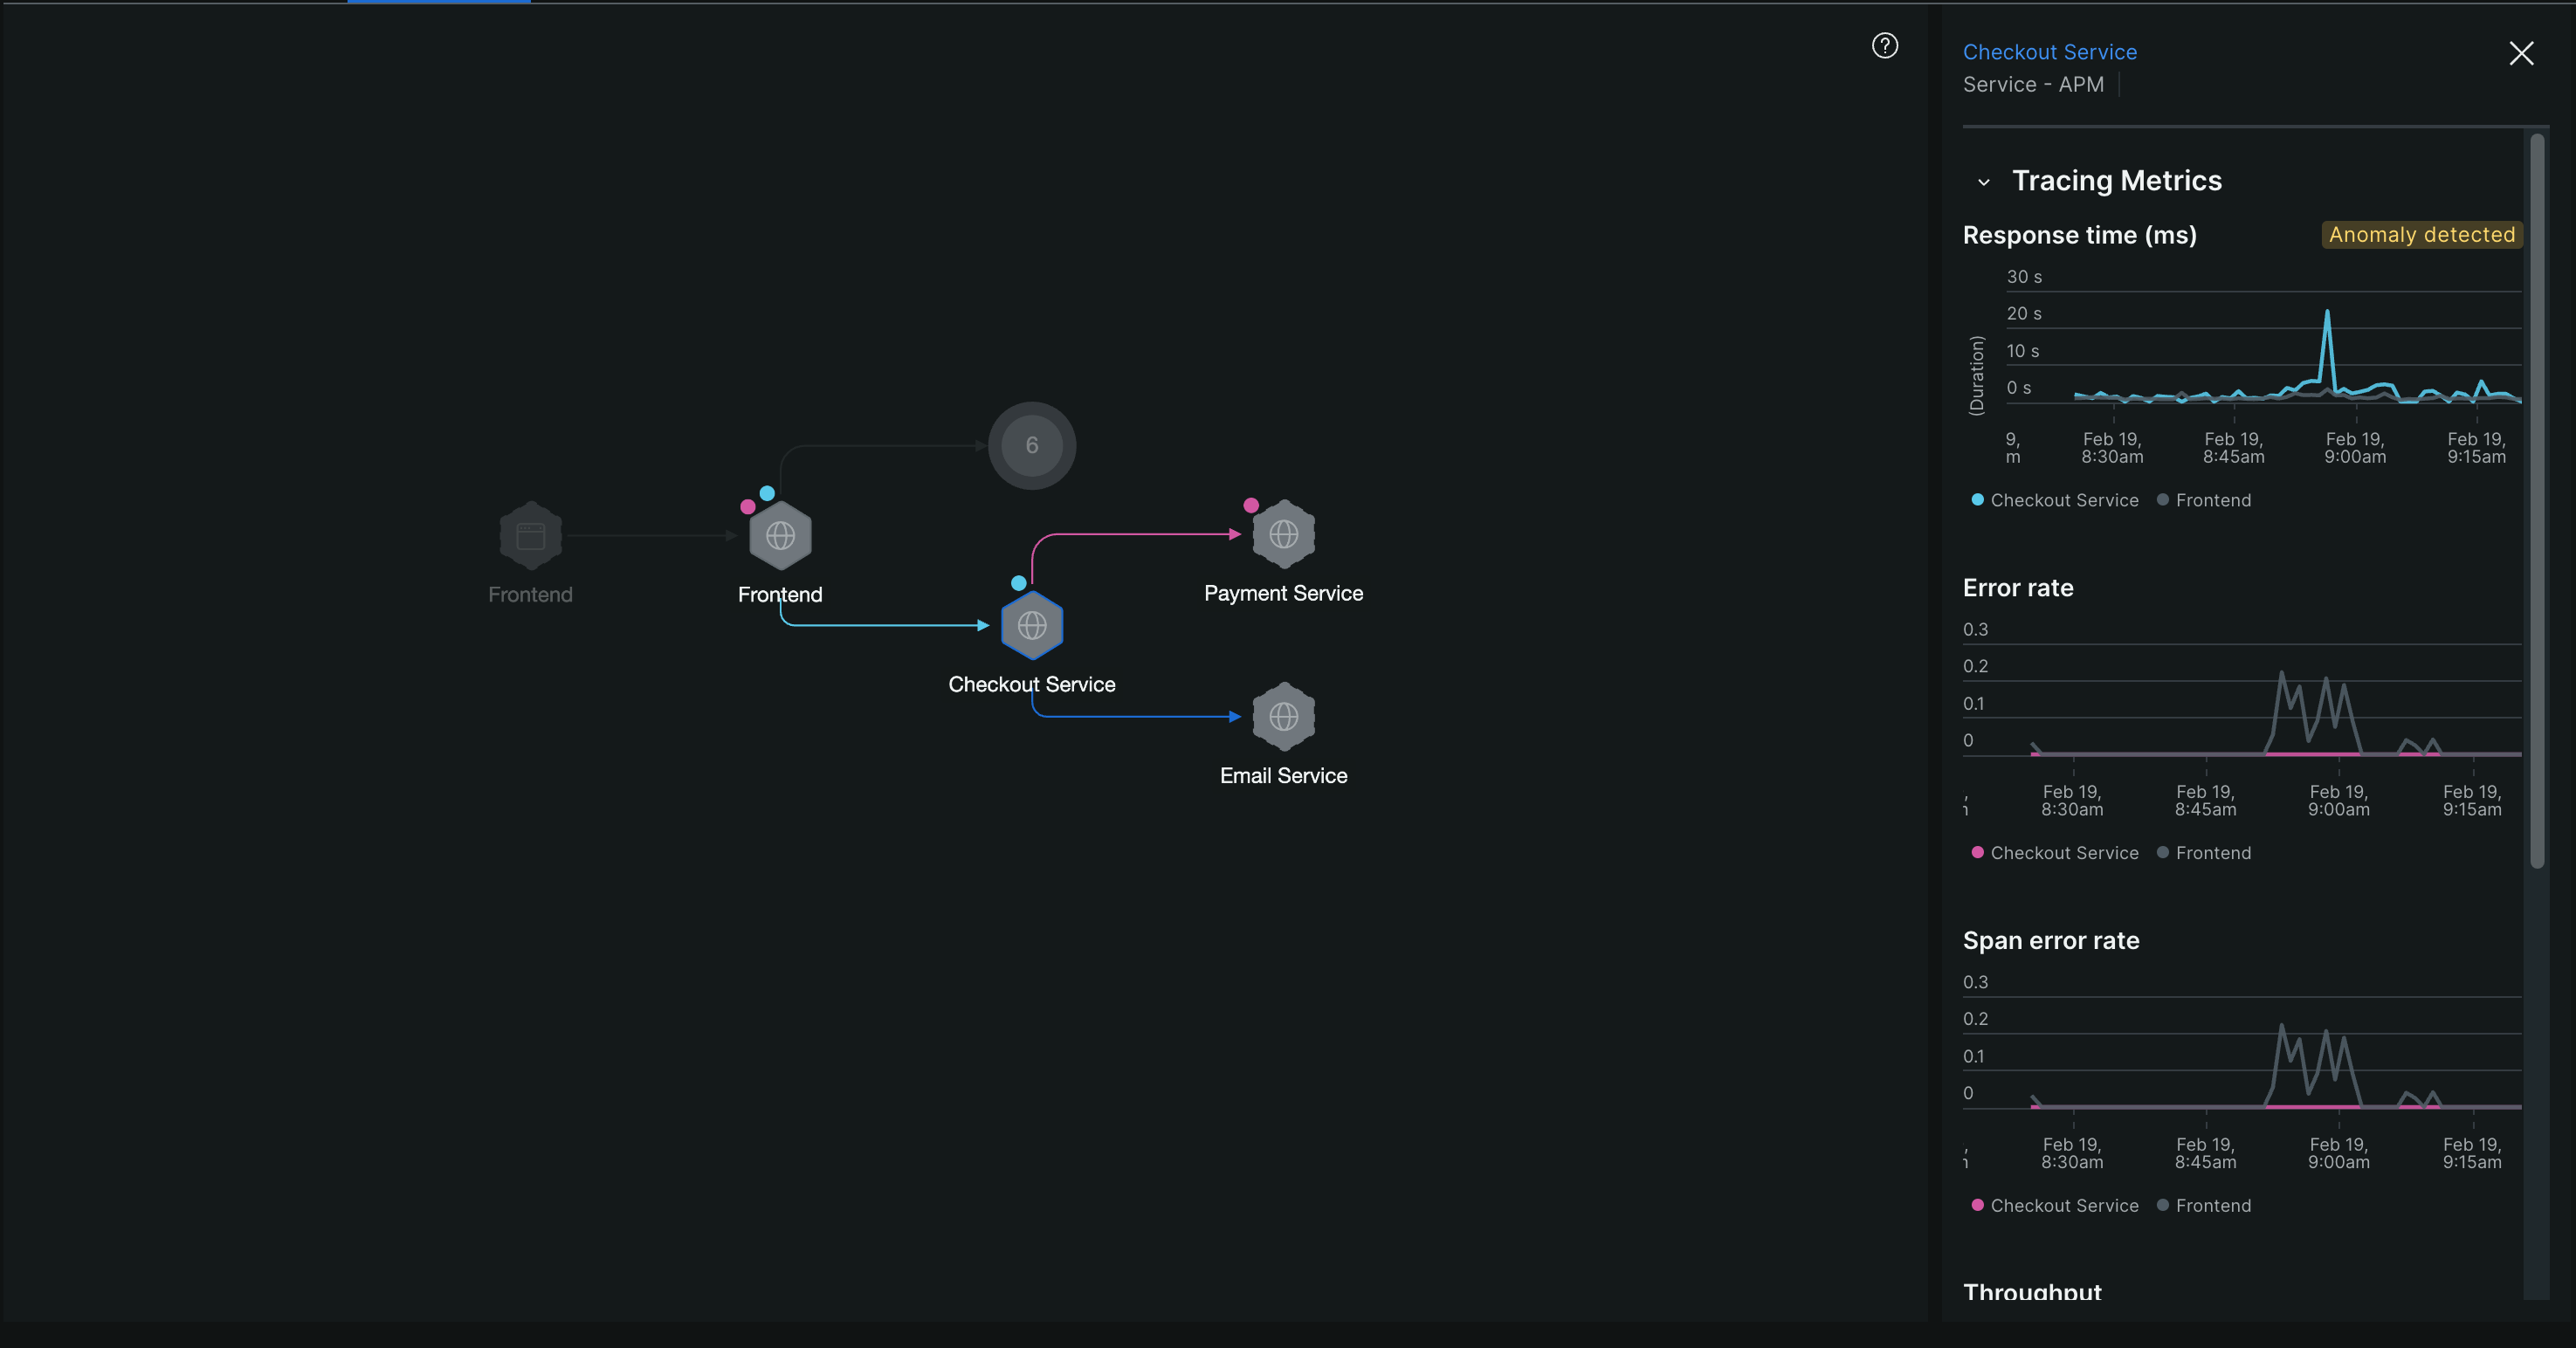This screenshot has width=2576, height=1348.
Task: Close the Checkout Service details panel
Action: pos(2521,53)
